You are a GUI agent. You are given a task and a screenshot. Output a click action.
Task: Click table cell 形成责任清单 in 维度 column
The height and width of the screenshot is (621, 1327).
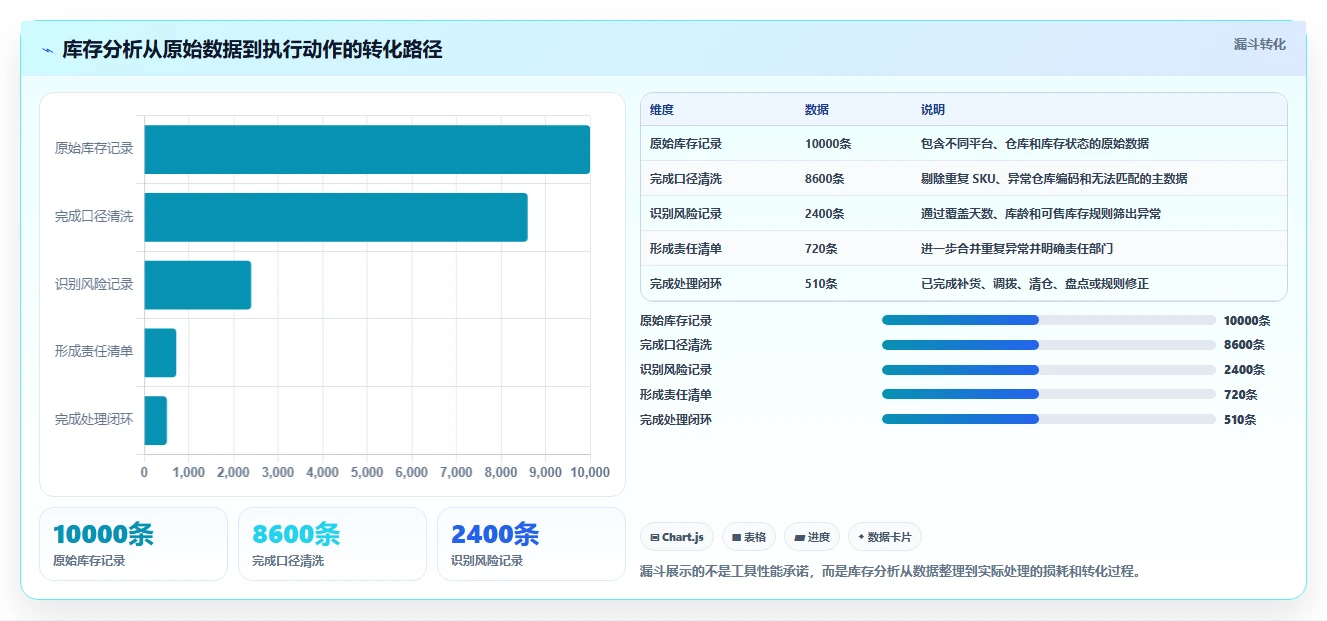coord(686,249)
